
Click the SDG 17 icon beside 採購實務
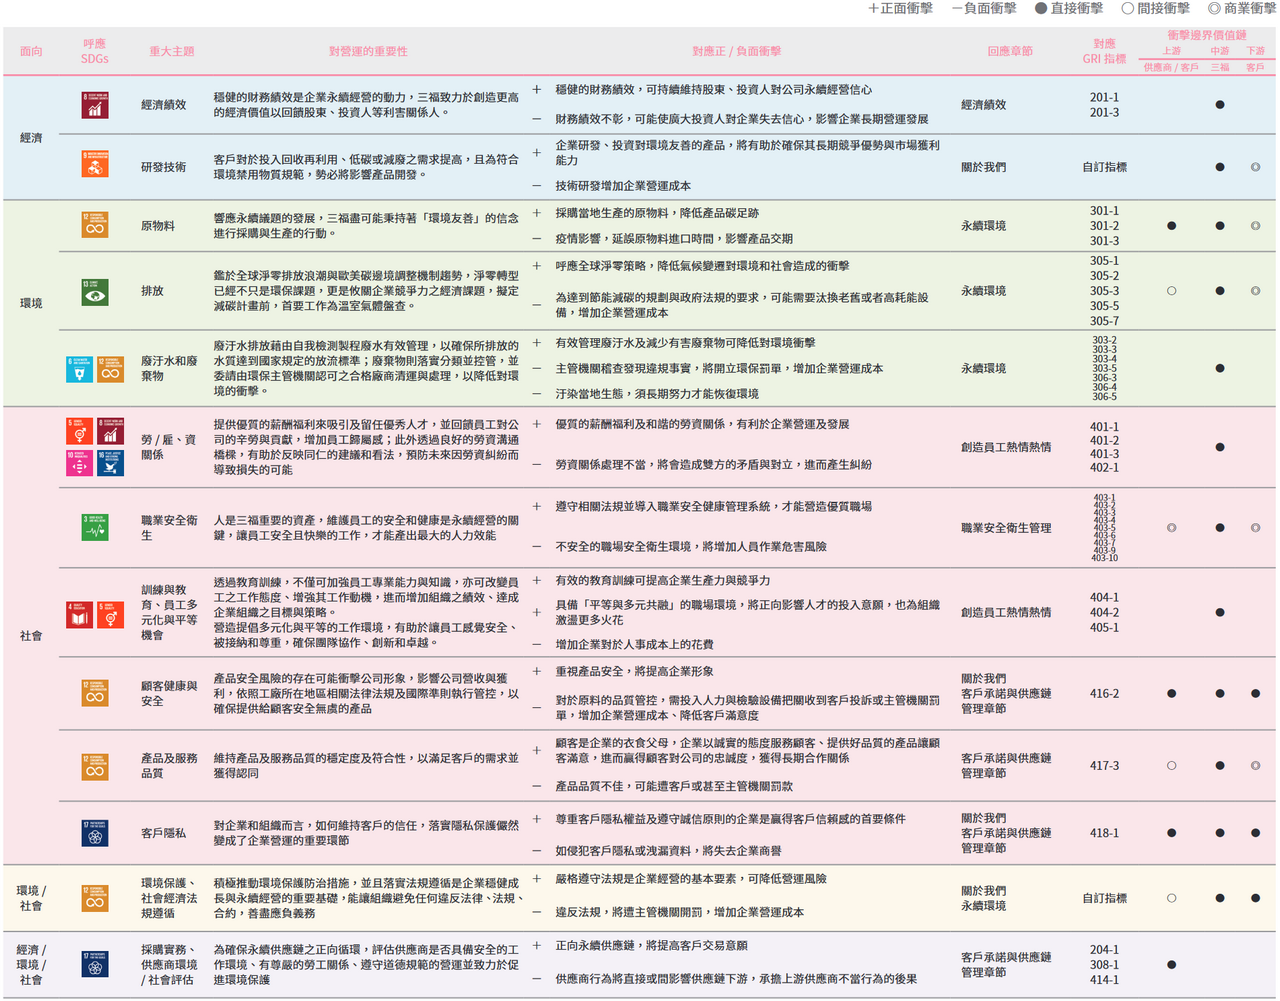[95, 964]
